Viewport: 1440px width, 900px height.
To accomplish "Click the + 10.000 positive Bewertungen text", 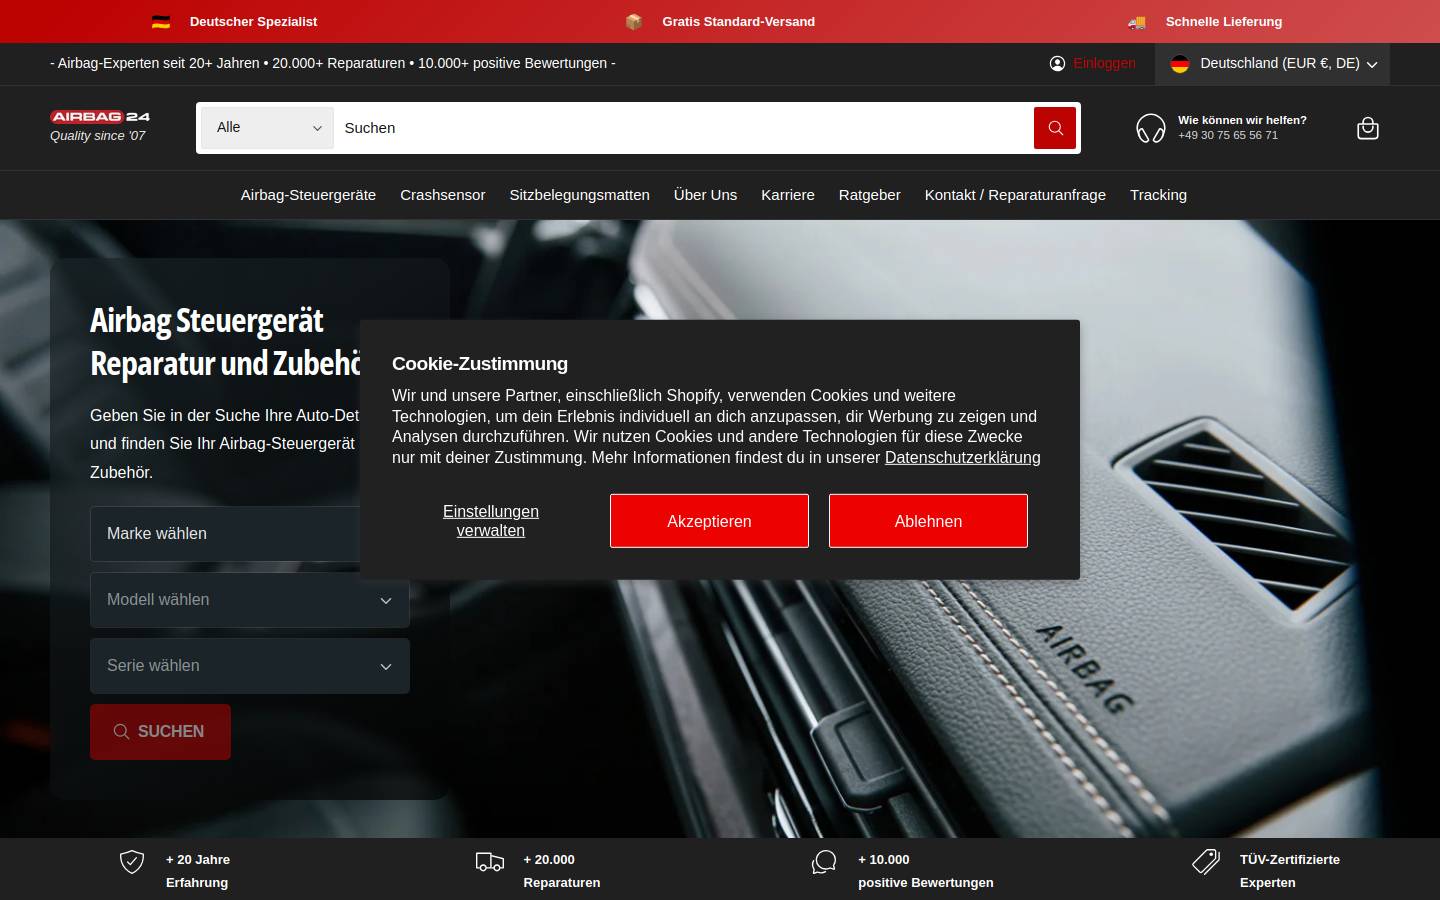I will [925, 871].
